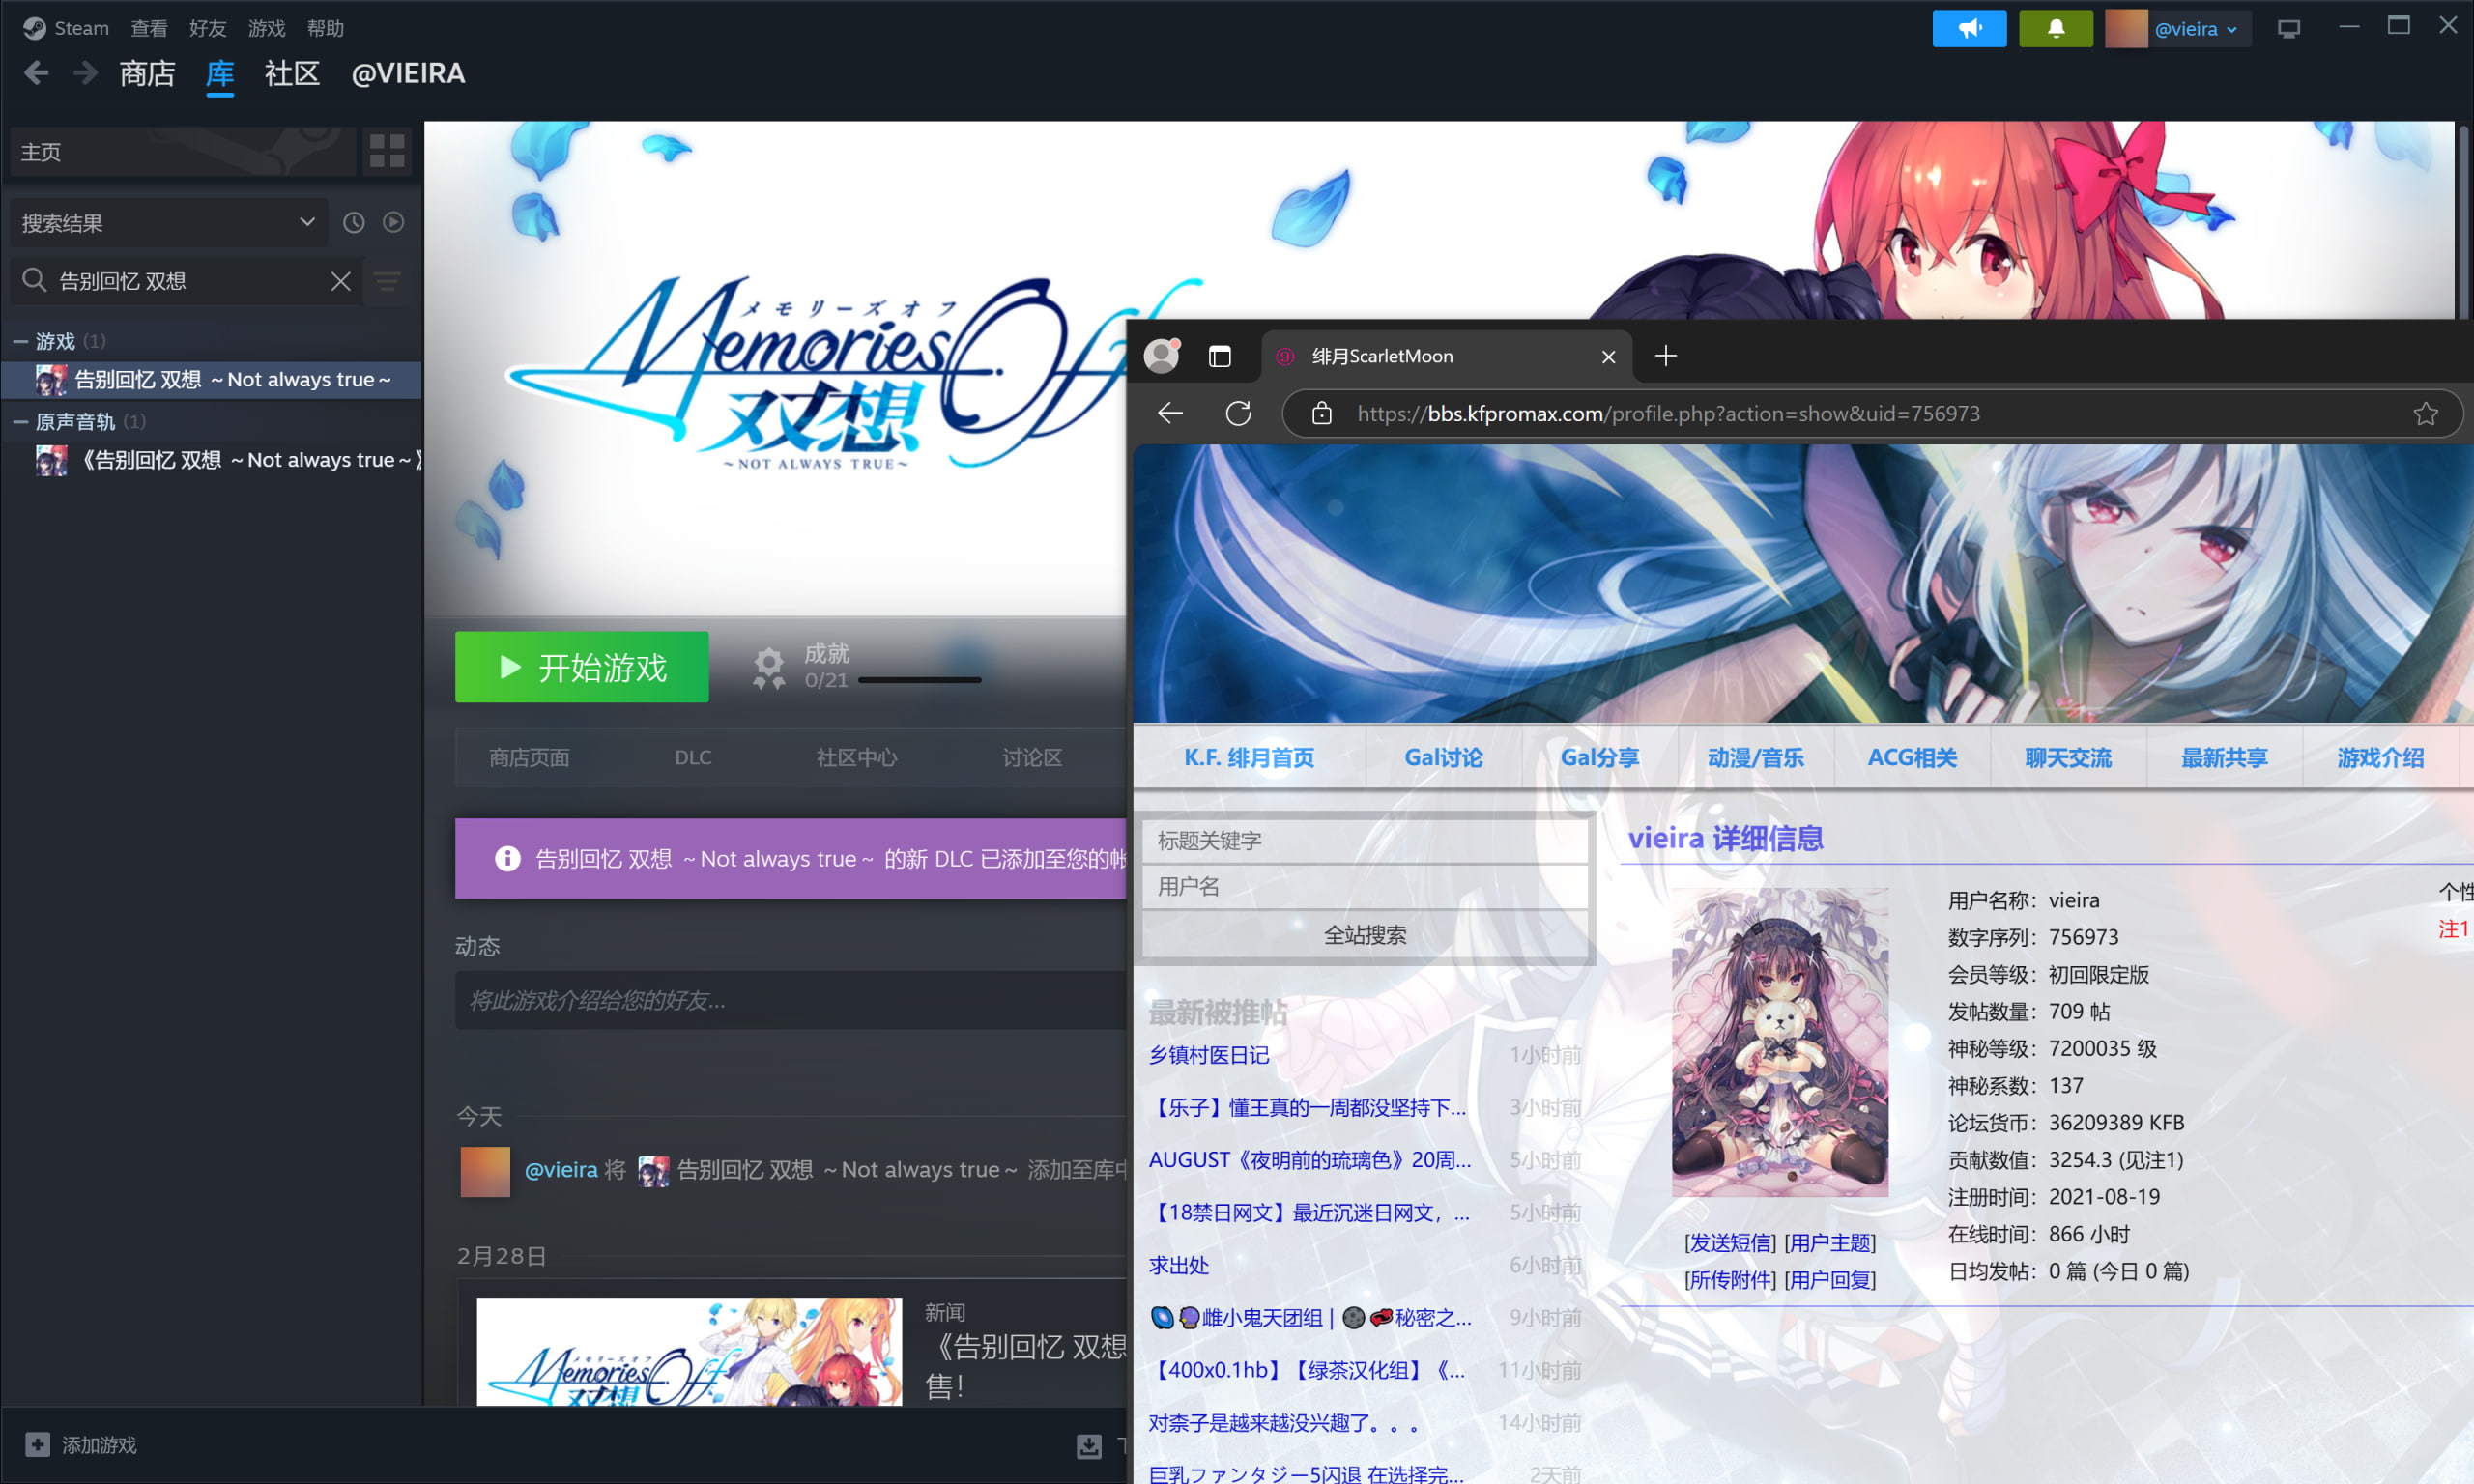
Task: Show recent games clock filter
Action: tap(354, 222)
